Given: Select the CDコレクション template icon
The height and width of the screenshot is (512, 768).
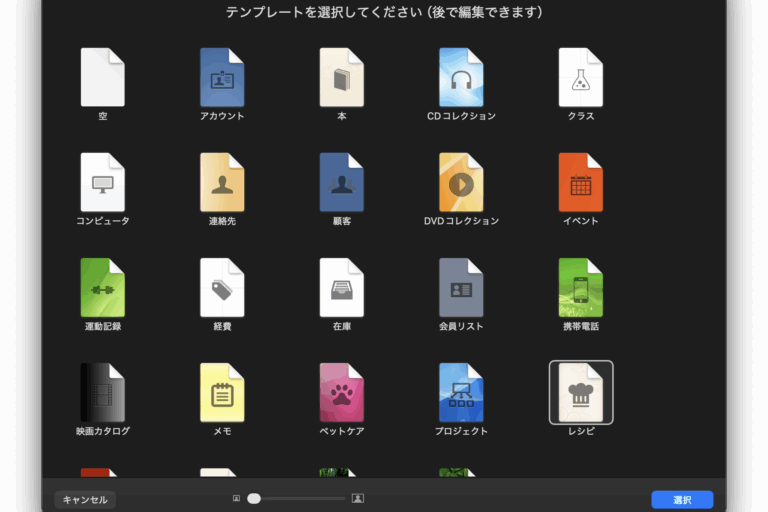Looking at the screenshot, I should pos(461,78).
